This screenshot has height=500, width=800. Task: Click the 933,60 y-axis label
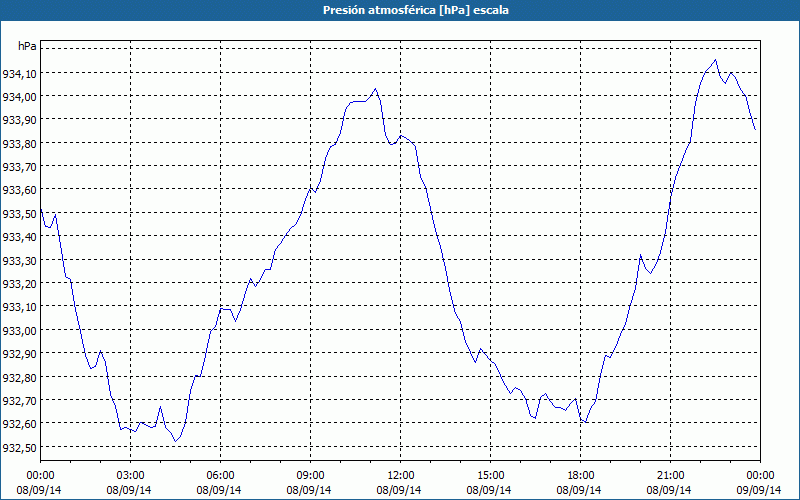point(19,191)
